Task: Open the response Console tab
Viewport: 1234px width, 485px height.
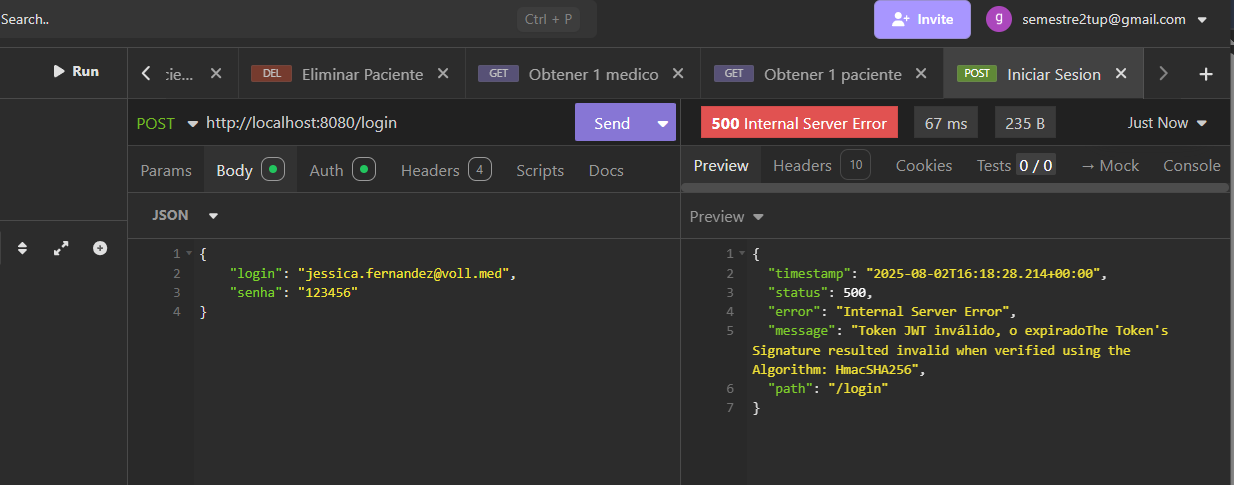Action: (1192, 165)
